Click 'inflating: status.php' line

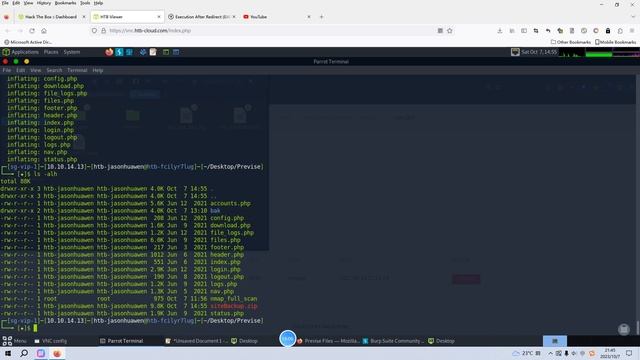coord(42,159)
